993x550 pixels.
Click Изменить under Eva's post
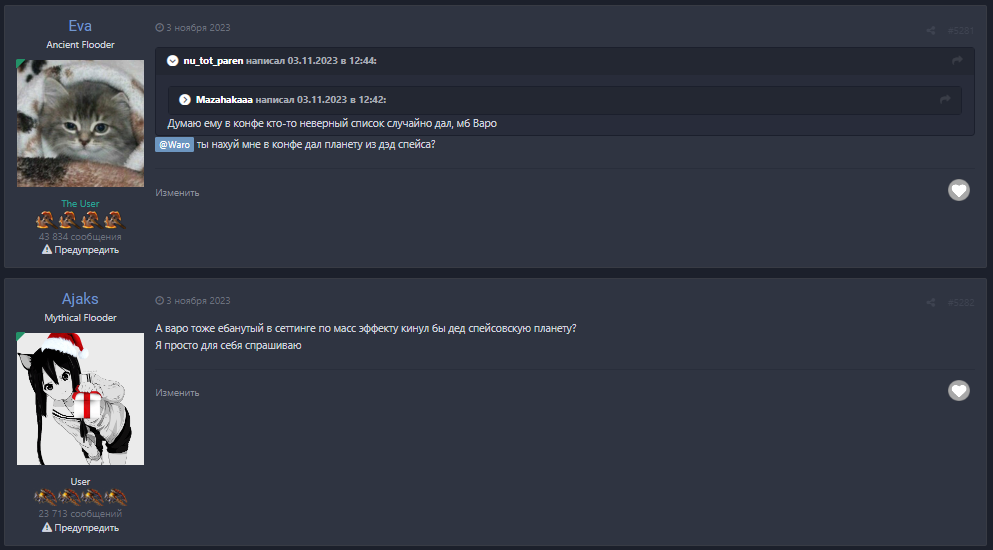177,193
